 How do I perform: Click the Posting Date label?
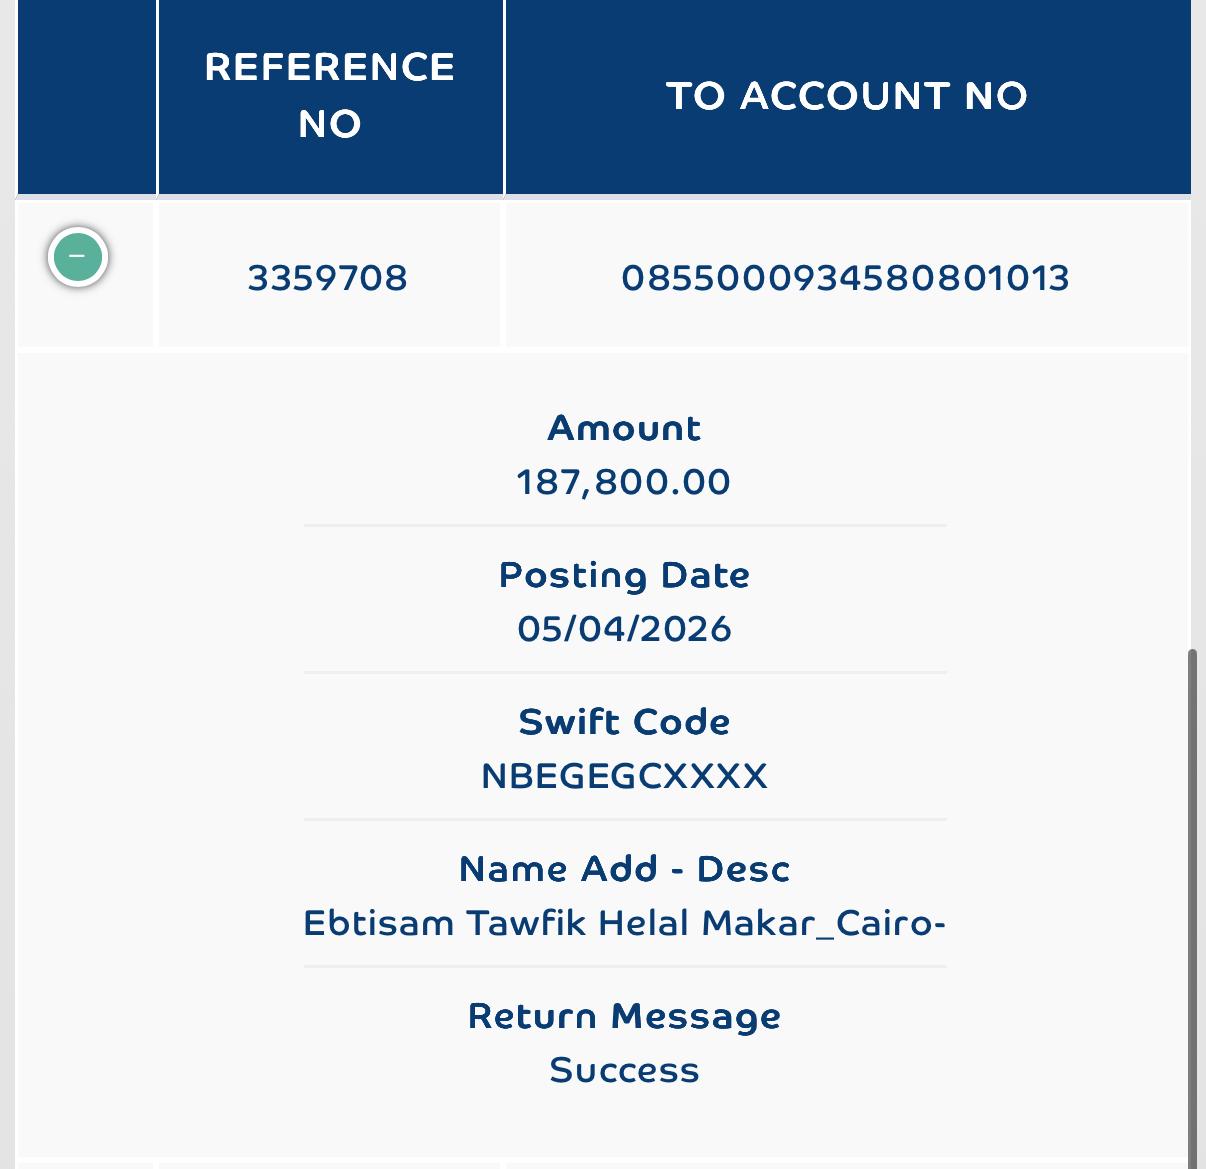[x=624, y=575]
